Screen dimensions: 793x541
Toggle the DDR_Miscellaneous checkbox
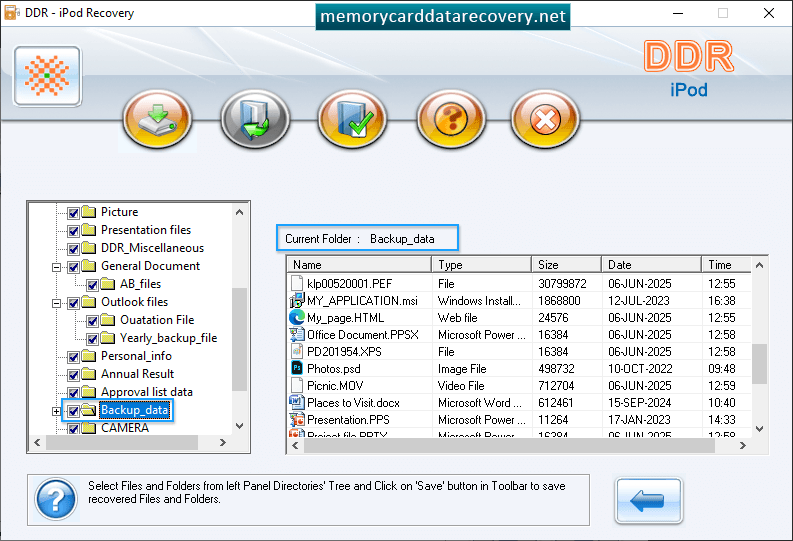(x=73, y=249)
